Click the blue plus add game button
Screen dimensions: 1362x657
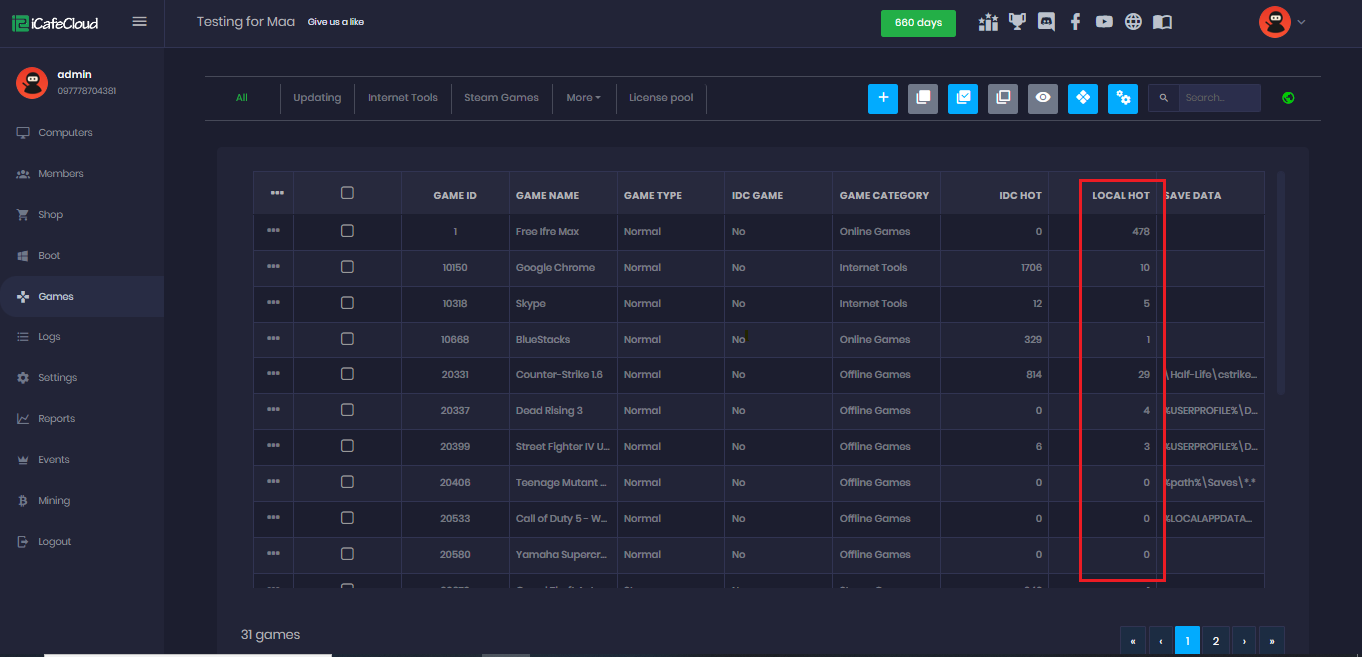pos(883,98)
